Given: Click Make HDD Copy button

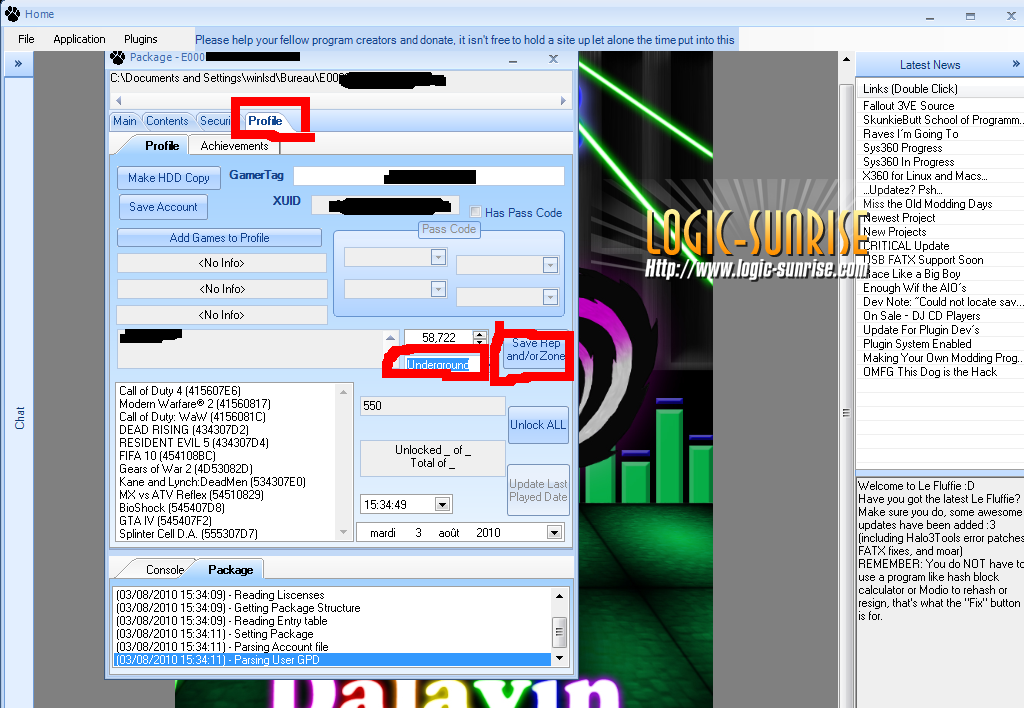Looking at the screenshot, I should click(x=168, y=178).
